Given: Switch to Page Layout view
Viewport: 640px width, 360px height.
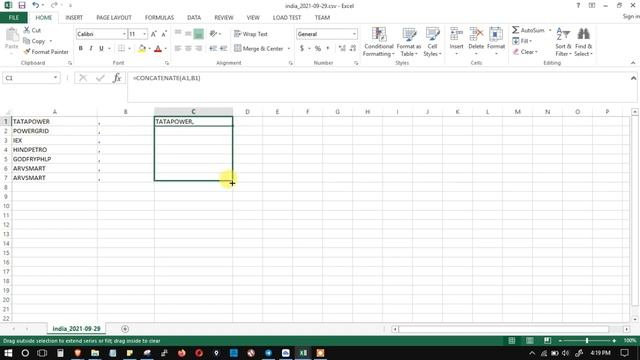Looking at the screenshot, I should coord(529,340).
